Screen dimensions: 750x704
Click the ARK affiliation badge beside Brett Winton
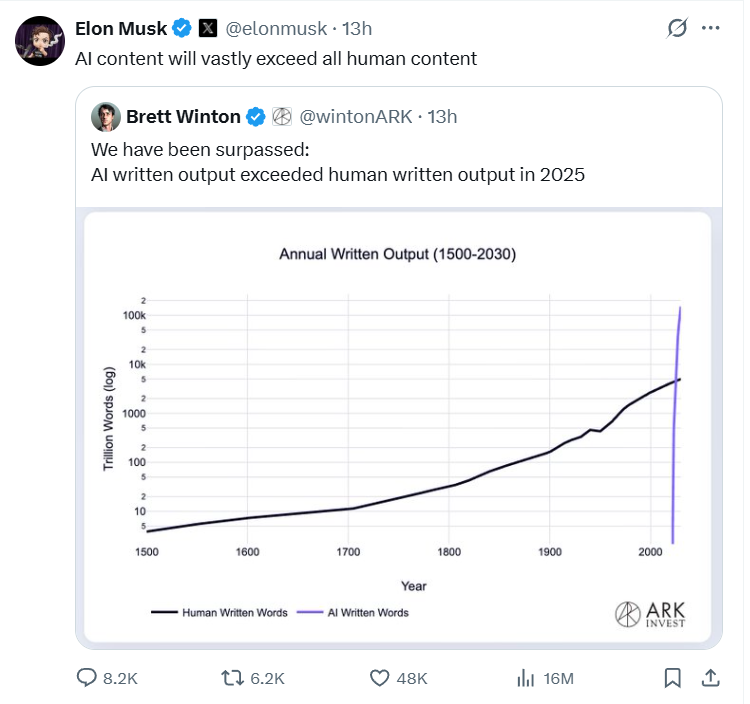pyautogui.click(x=281, y=117)
